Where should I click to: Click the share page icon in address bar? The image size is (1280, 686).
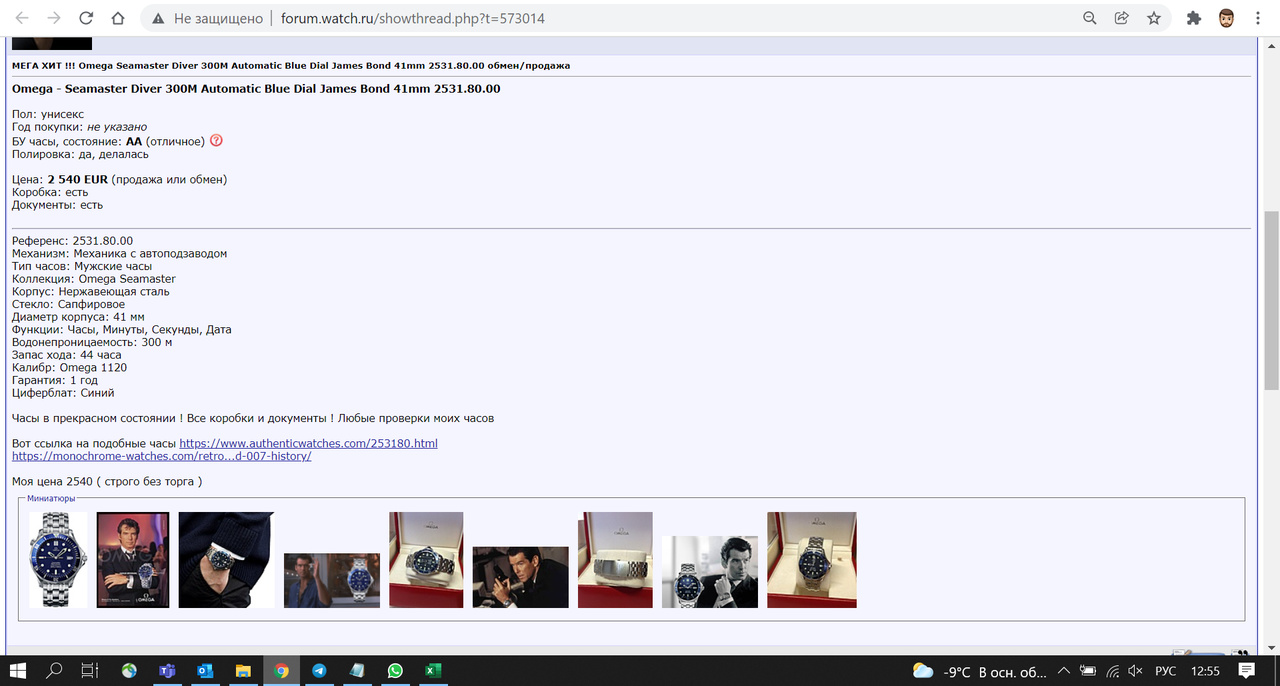coord(1122,18)
